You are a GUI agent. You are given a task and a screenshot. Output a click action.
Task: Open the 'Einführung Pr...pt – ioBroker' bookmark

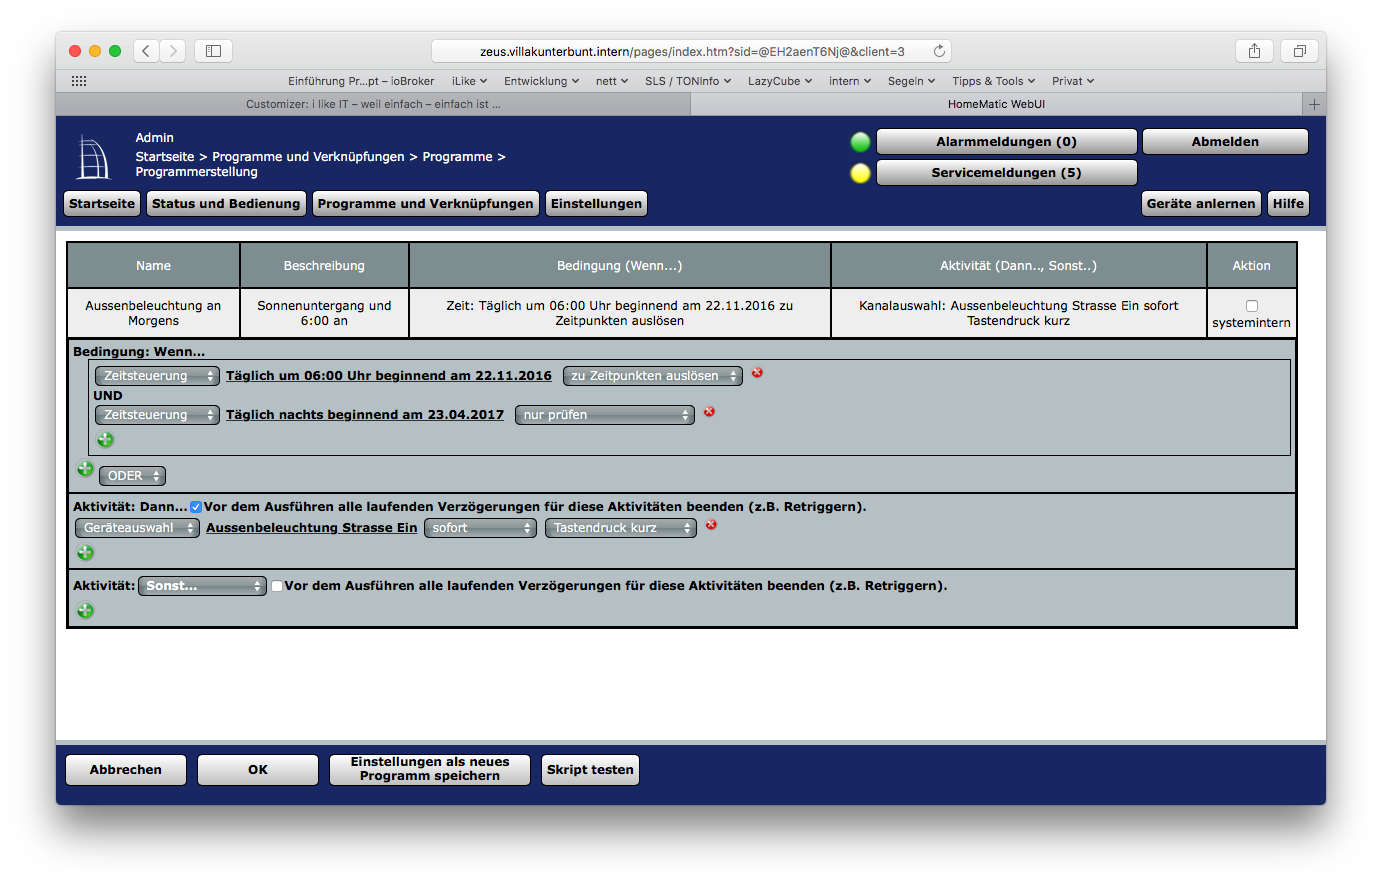coord(361,81)
